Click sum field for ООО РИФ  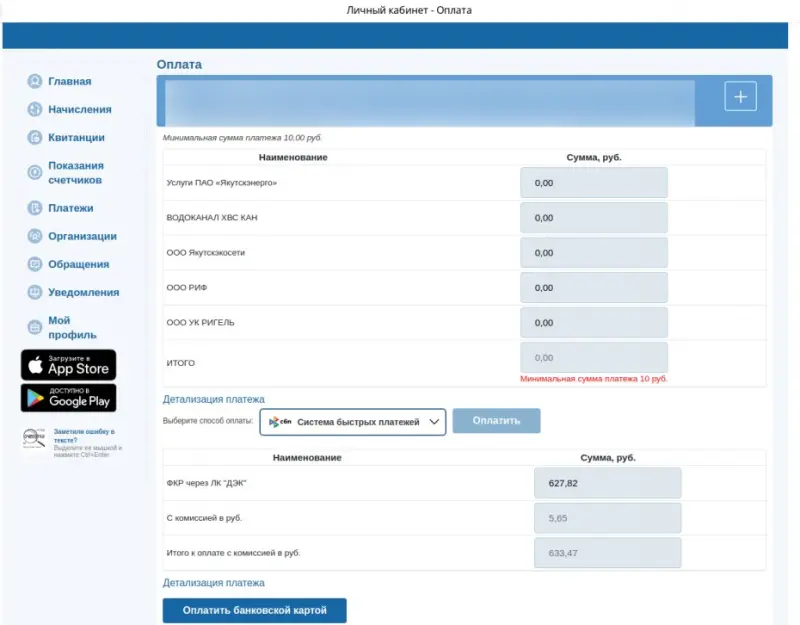tap(594, 288)
